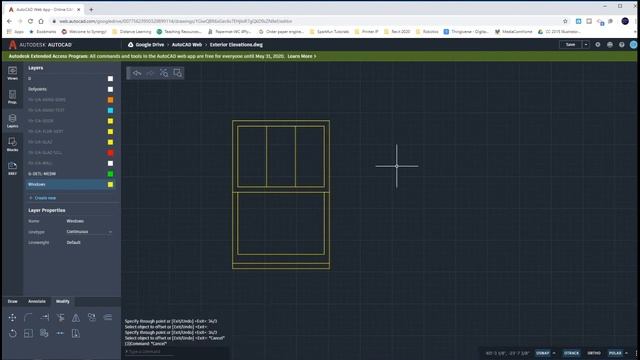This screenshot has width=640, height=360.
Task: Expand OSNAP options arrow
Action: tap(554, 353)
